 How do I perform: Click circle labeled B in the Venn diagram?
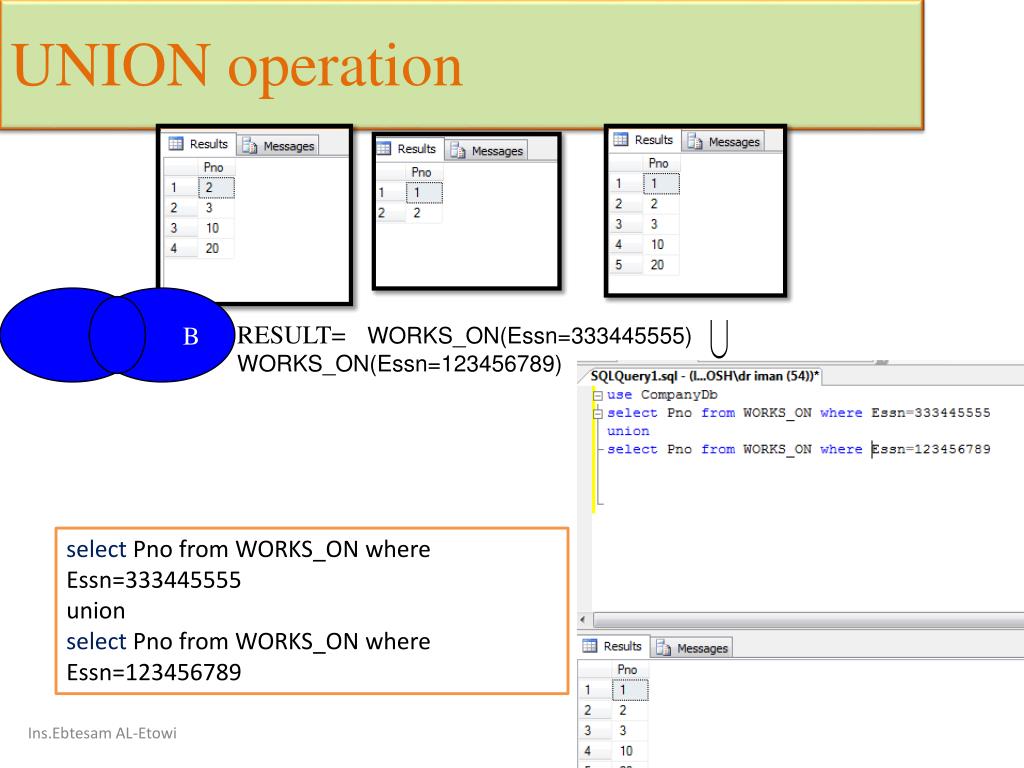pyautogui.click(x=161, y=335)
